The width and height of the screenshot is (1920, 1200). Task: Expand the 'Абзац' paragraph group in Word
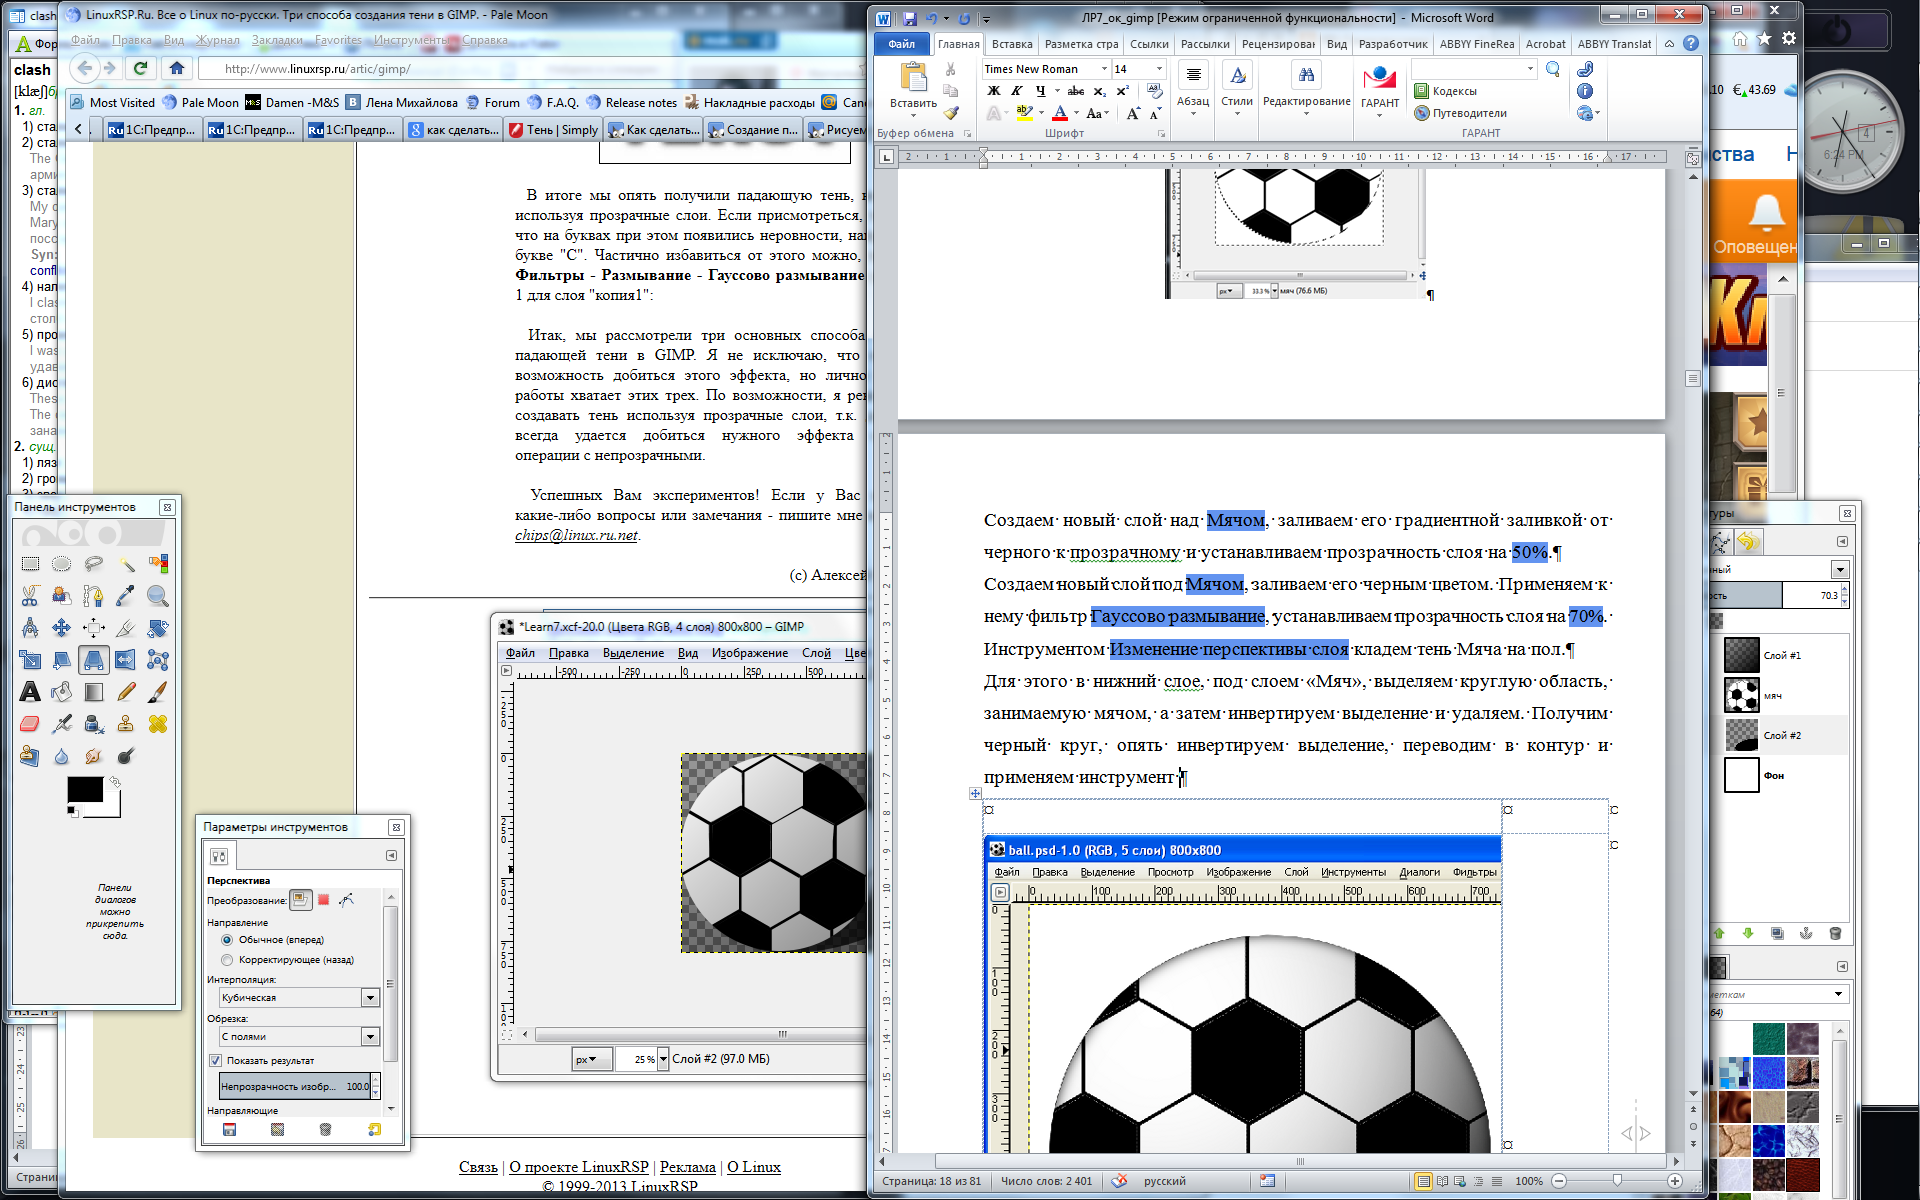pos(1193,89)
